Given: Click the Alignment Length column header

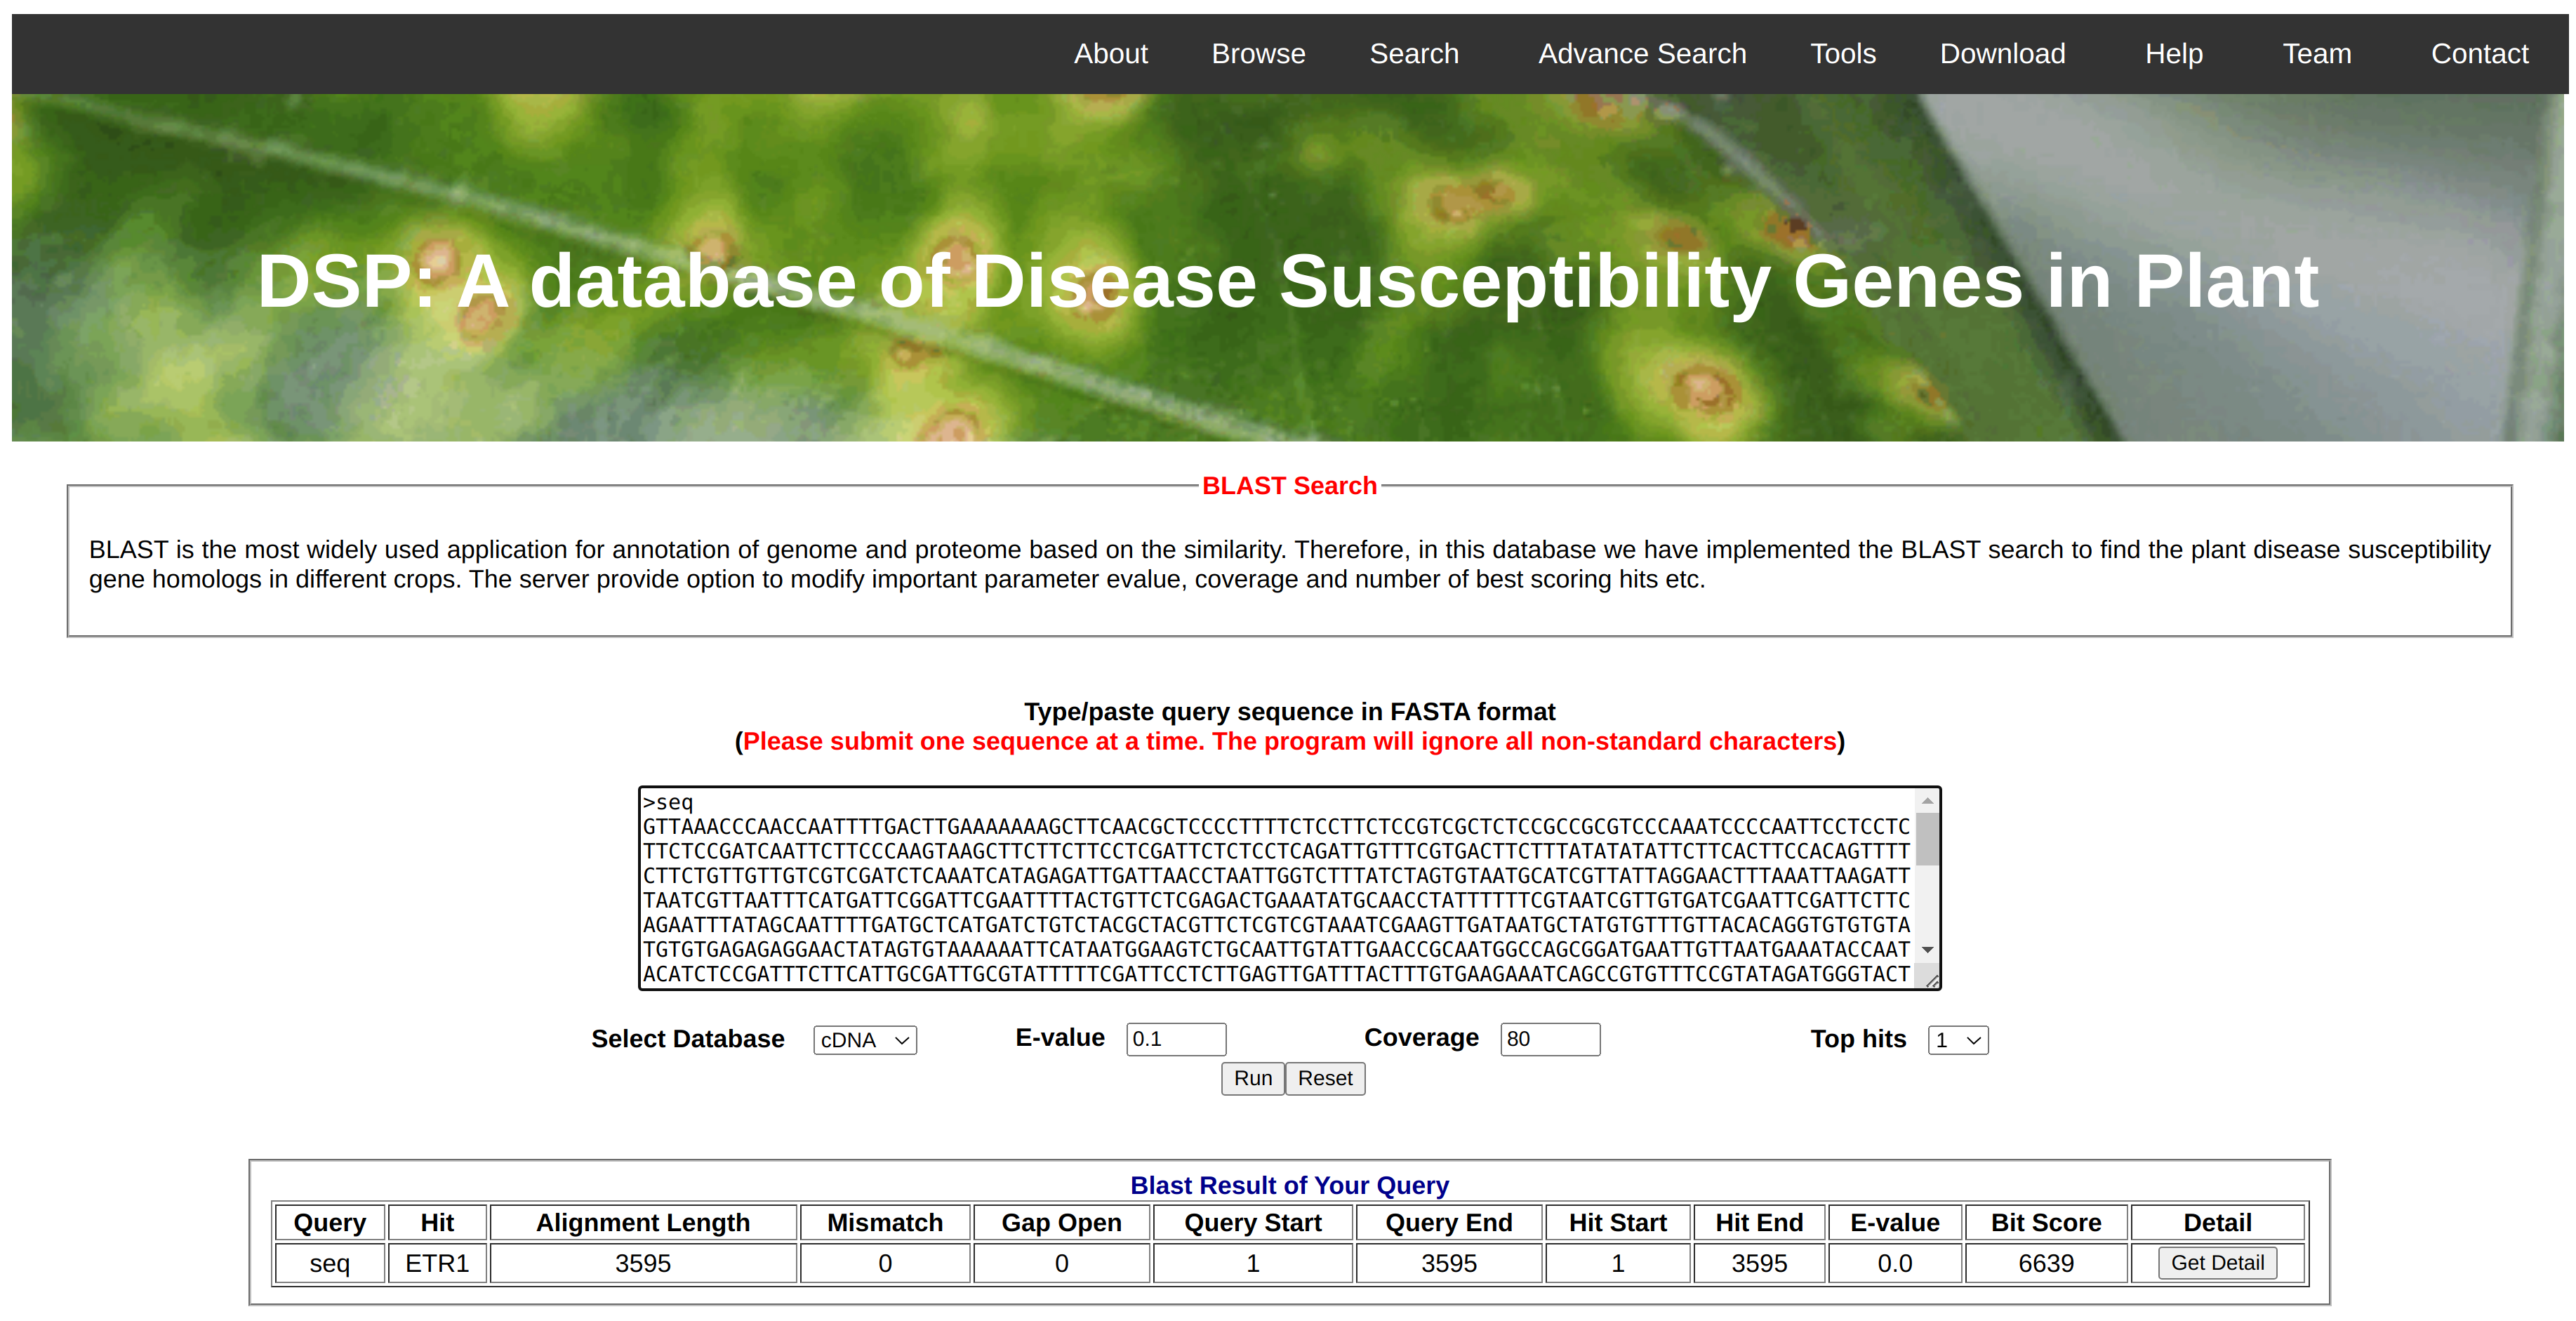Looking at the screenshot, I should pos(642,1222).
